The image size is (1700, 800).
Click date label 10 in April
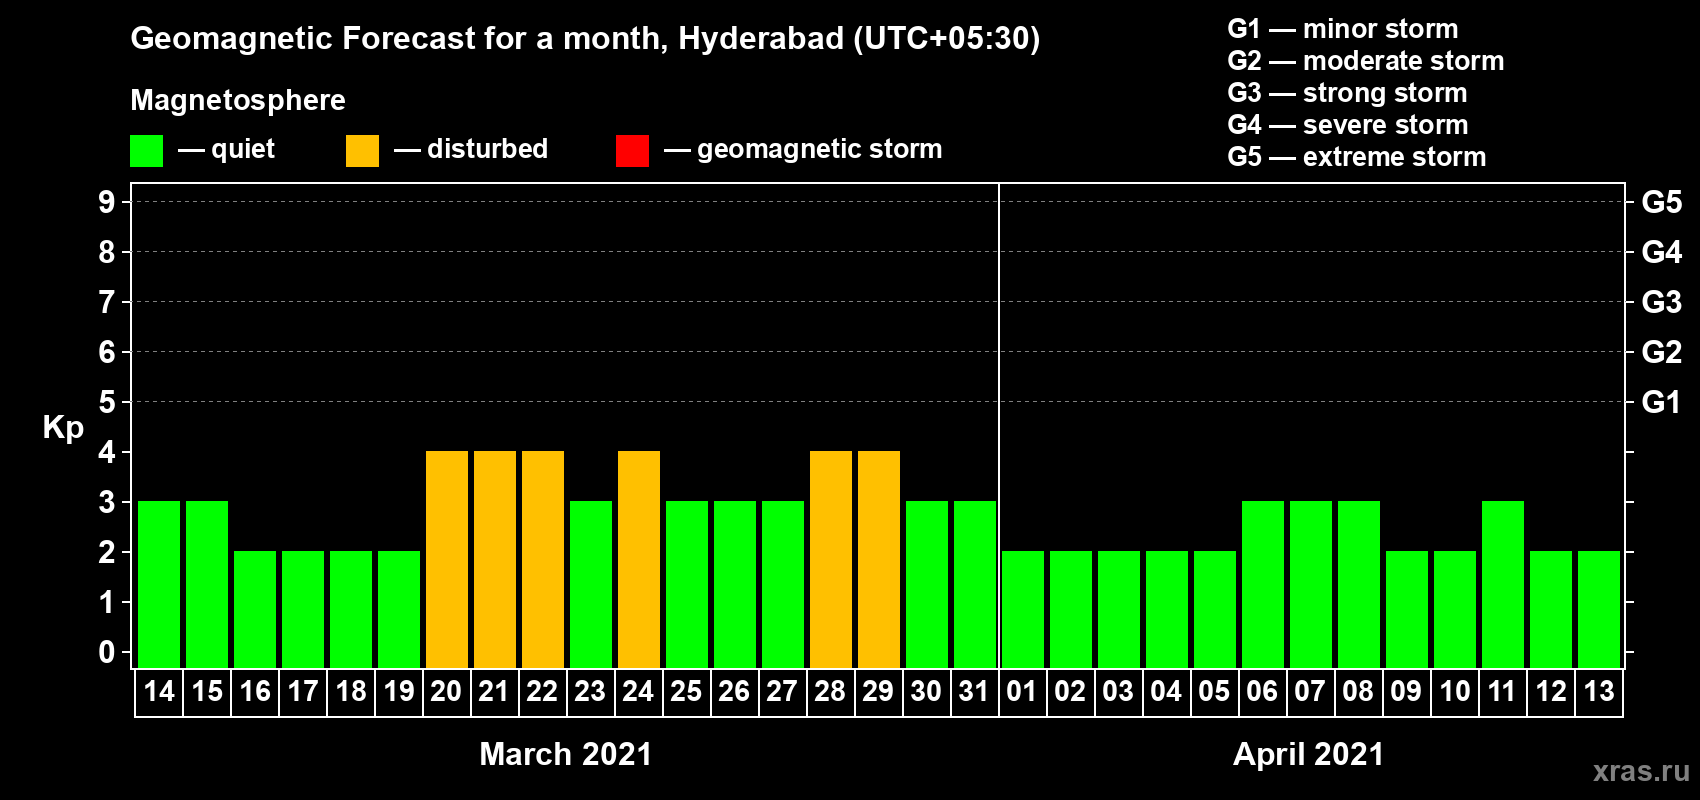pos(1455,691)
